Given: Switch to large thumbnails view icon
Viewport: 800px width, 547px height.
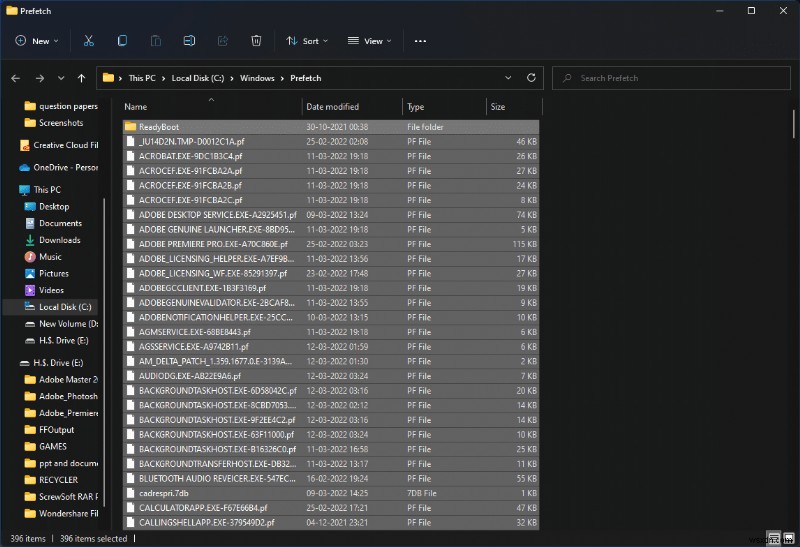Looking at the screenshot, I should 787,539.
